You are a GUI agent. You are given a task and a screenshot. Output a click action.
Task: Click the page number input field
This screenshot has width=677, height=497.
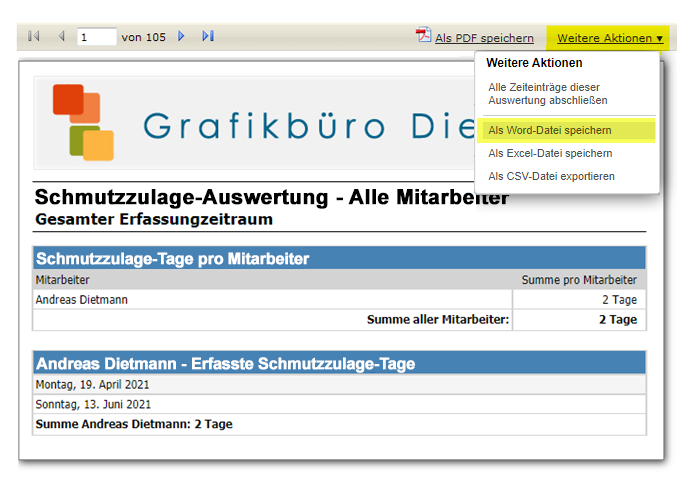pos(97,37)
